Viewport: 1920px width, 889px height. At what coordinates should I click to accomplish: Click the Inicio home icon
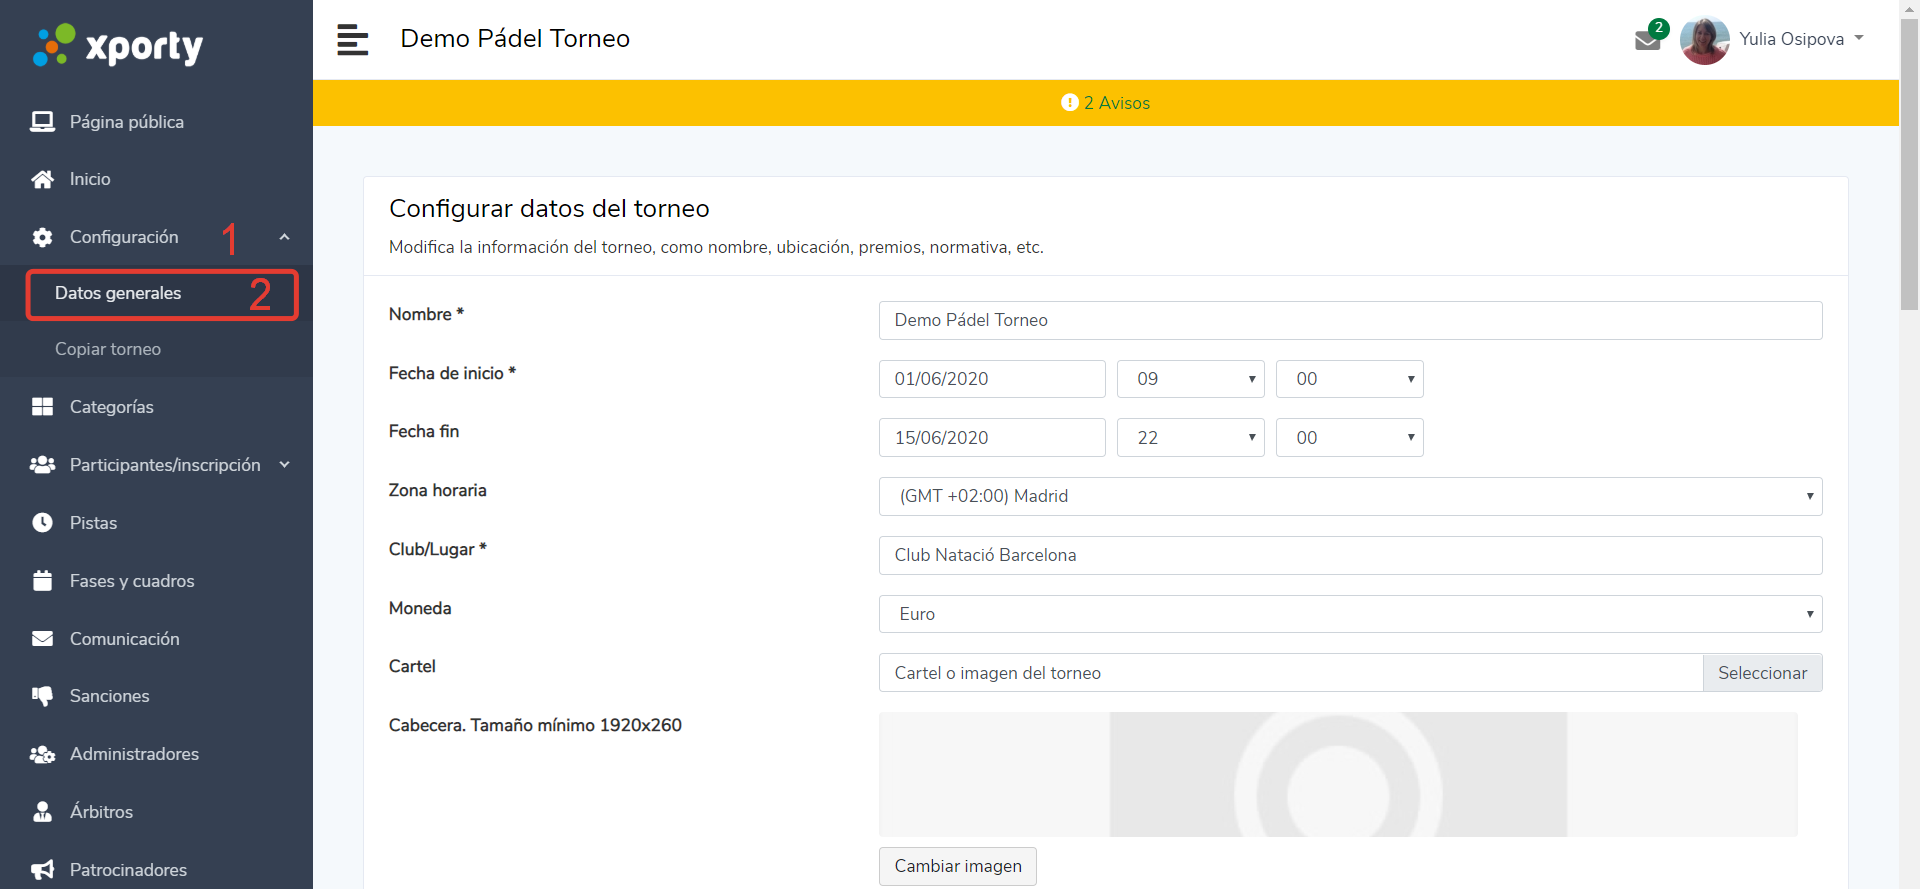click(x=42, y=179)
